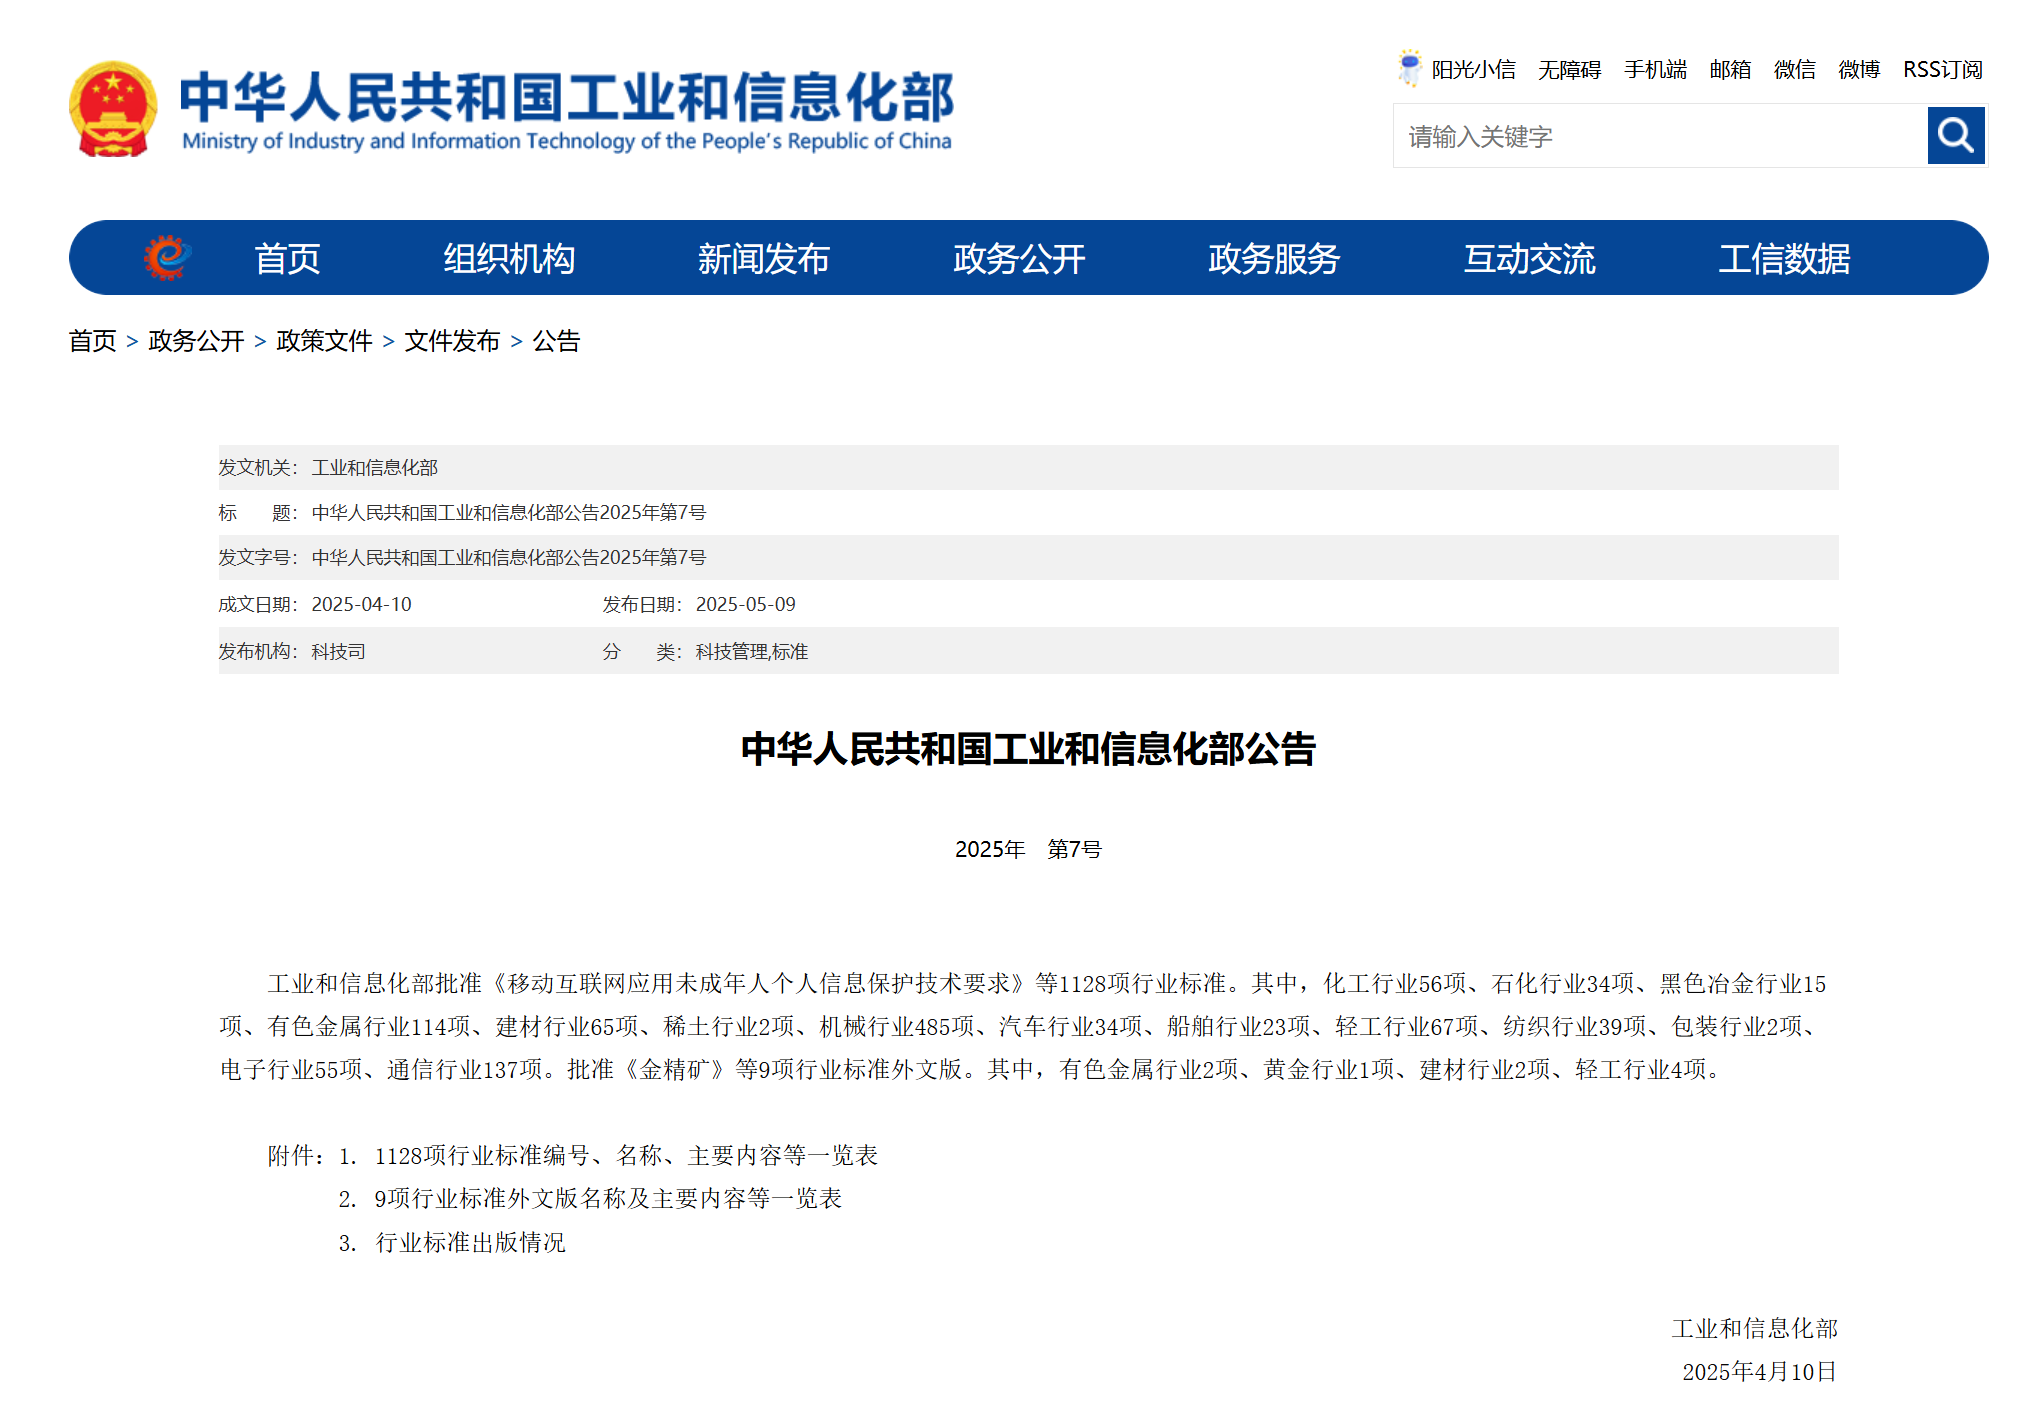Open the 无障碍 accessibility link
The height and width of the screenshot is (1419, 2019).
coord(1569,69)
